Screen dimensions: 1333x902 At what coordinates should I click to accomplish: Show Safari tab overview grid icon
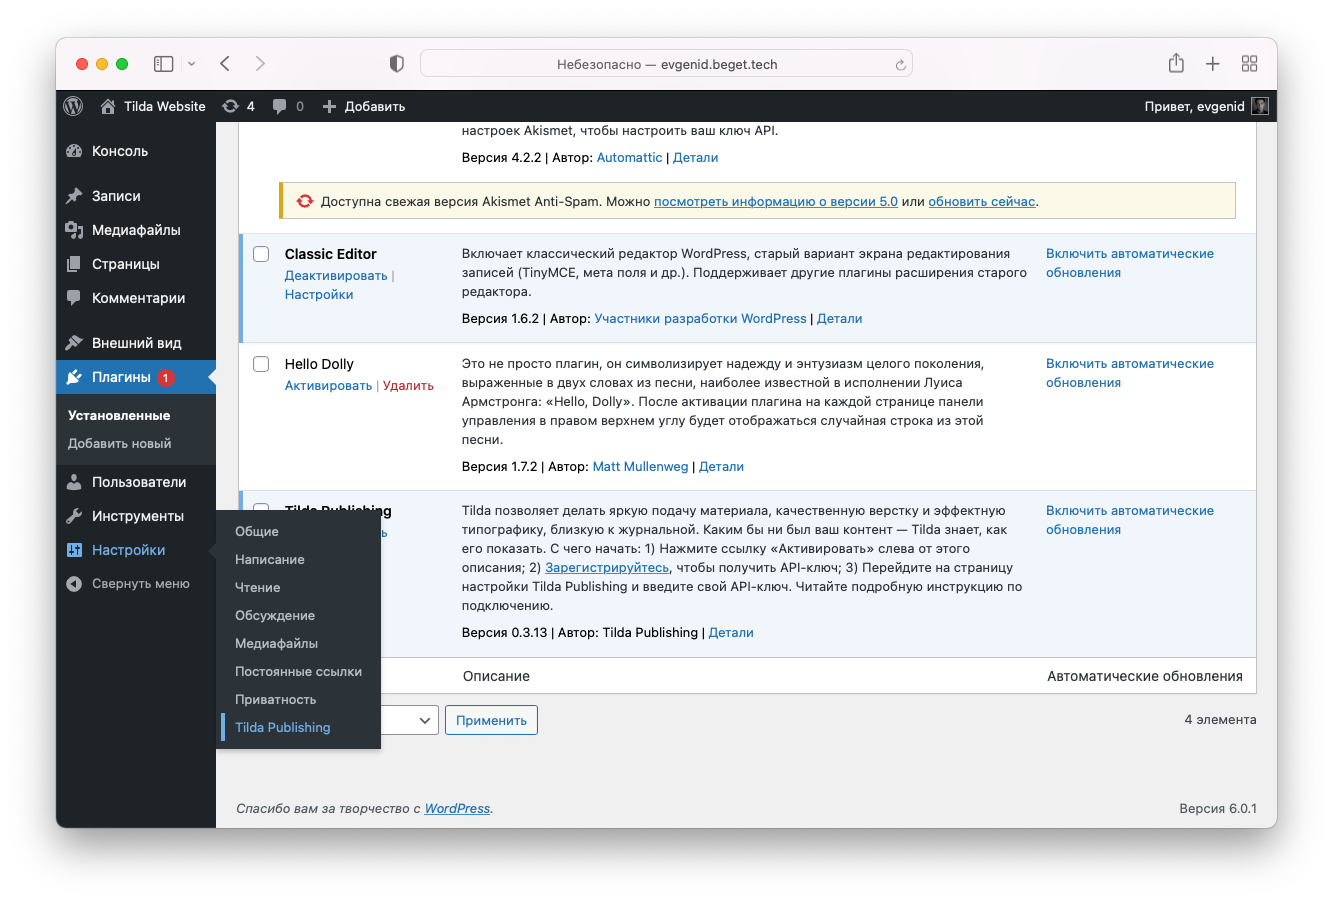(x=1249, y=64)
